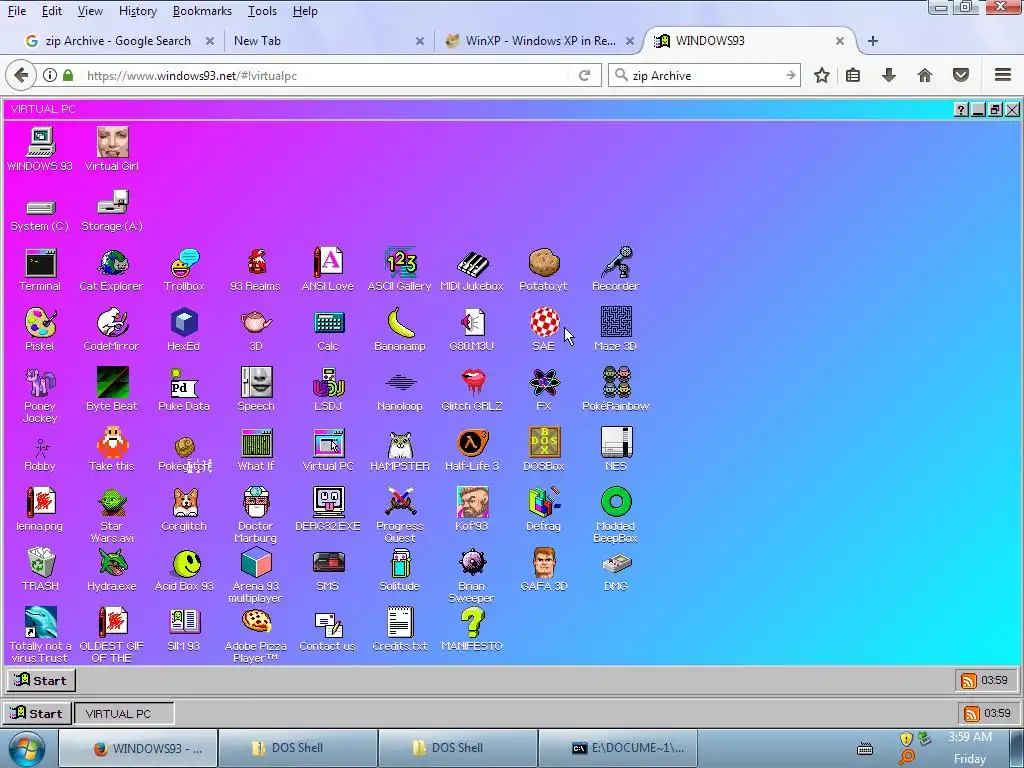
Task: Open the Trollbox chat icon
Action: [184, 269]
